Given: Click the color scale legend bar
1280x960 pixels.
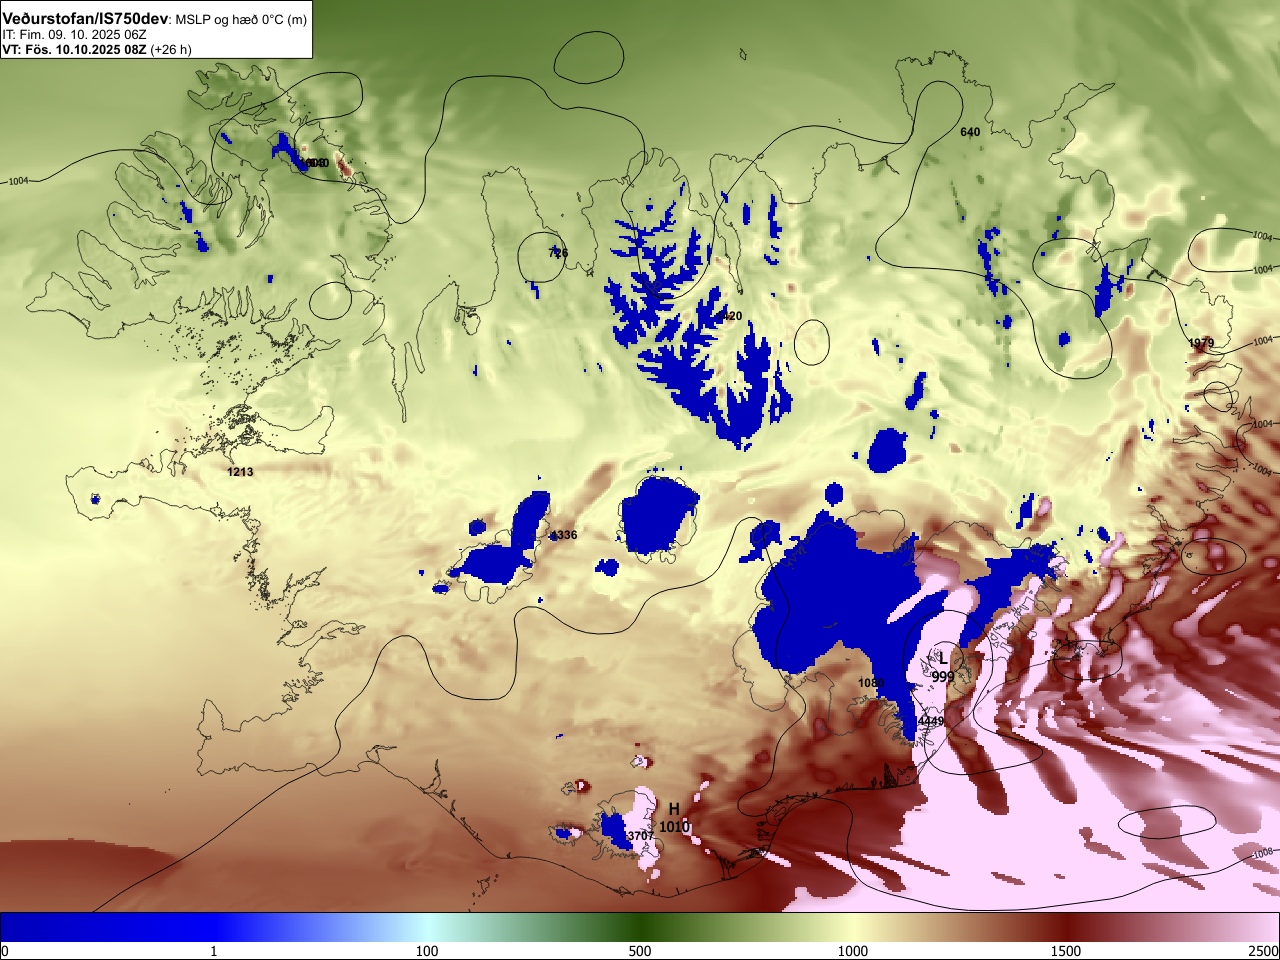Looking at the screenshot, I should pyautogui.click(x=640, y=927).
